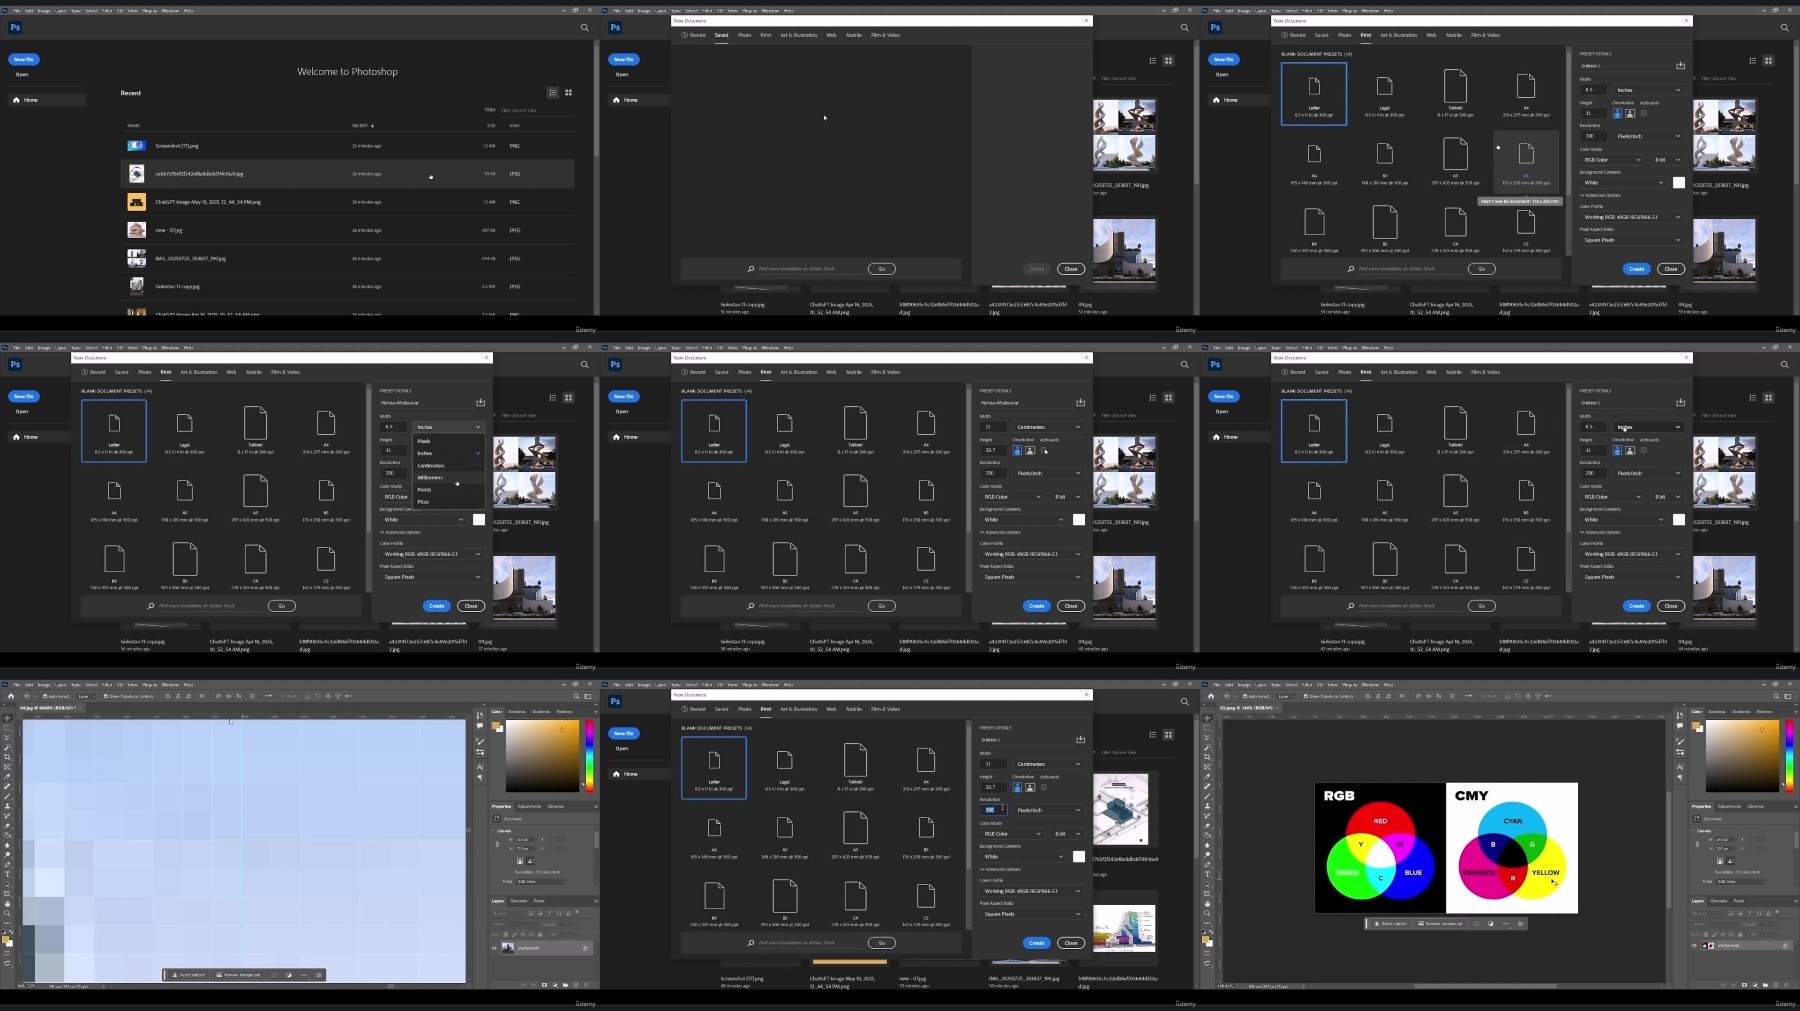Click the hue slider in the RGB/CMY Color panel
This screenshot has height=1011, width=1800.
click(x=1789, y=755)
